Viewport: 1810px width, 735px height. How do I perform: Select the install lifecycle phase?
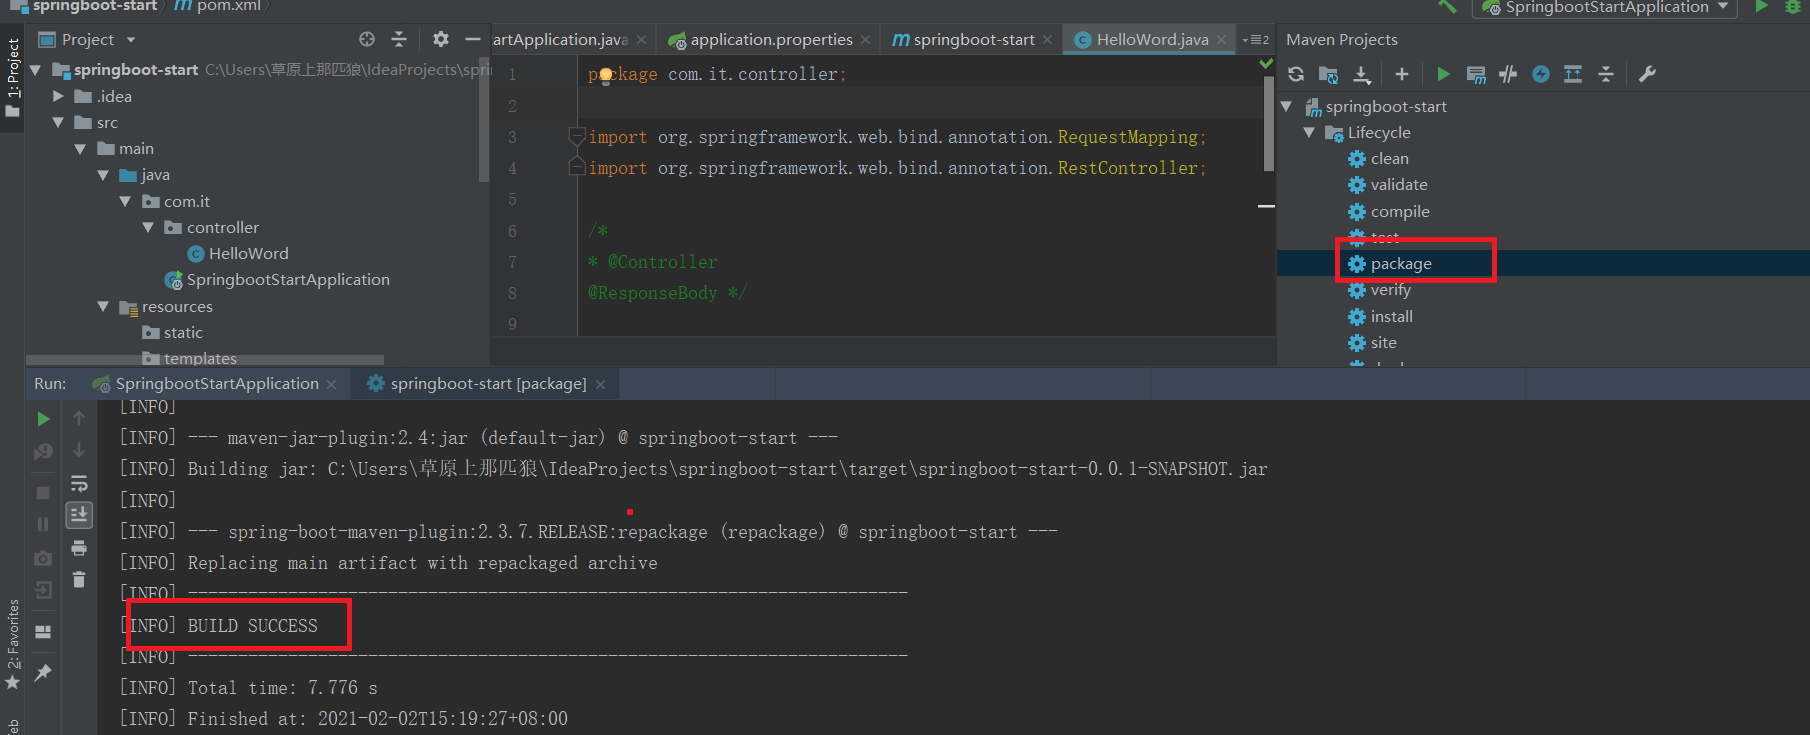[x=1380, y=317]
